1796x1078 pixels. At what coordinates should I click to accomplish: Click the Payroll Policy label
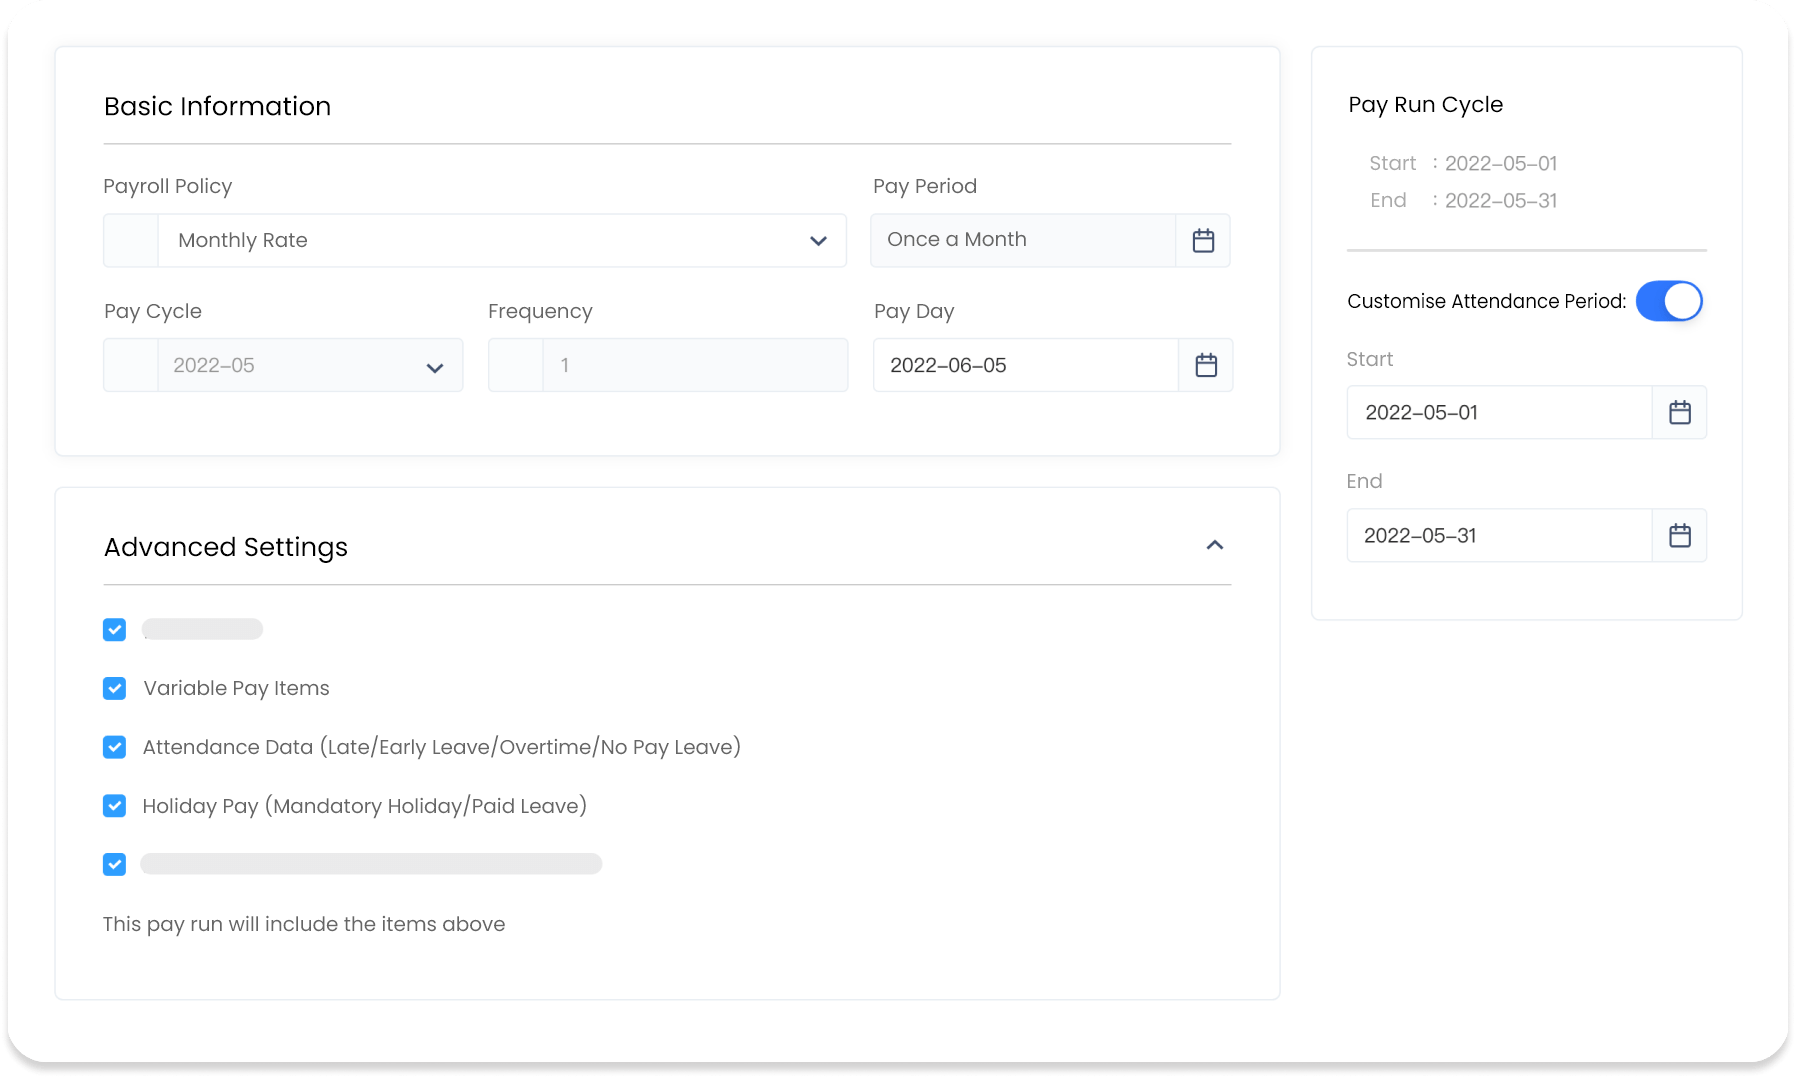click(x=168, y=186)
